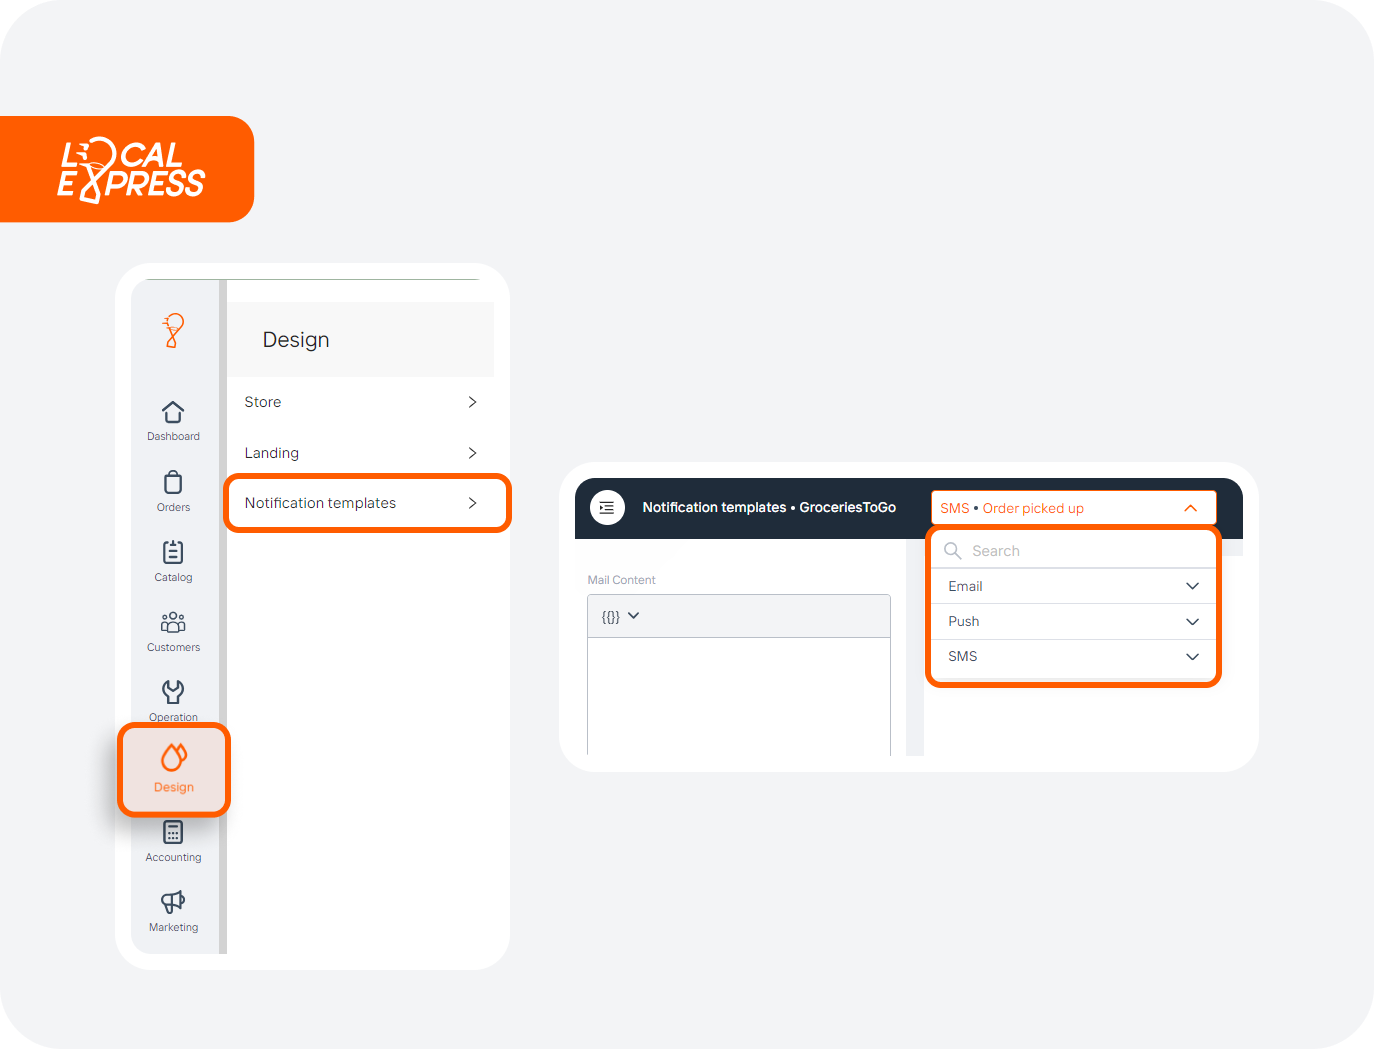
Task: Open the Store design settings
Action: [360, 402]
